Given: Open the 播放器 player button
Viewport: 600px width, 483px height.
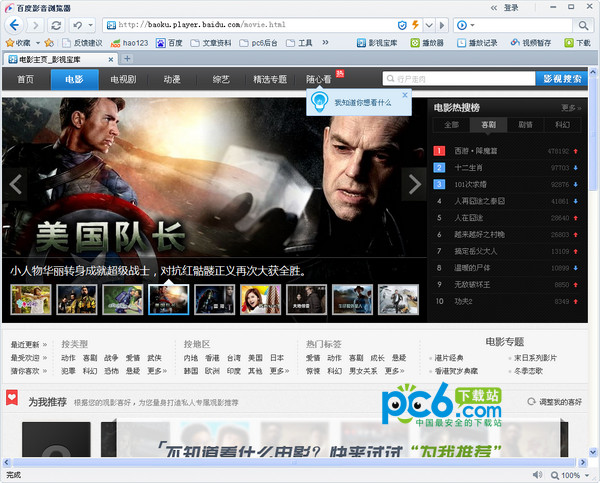Looking at the screenshot, I should (x=427, y=43).
